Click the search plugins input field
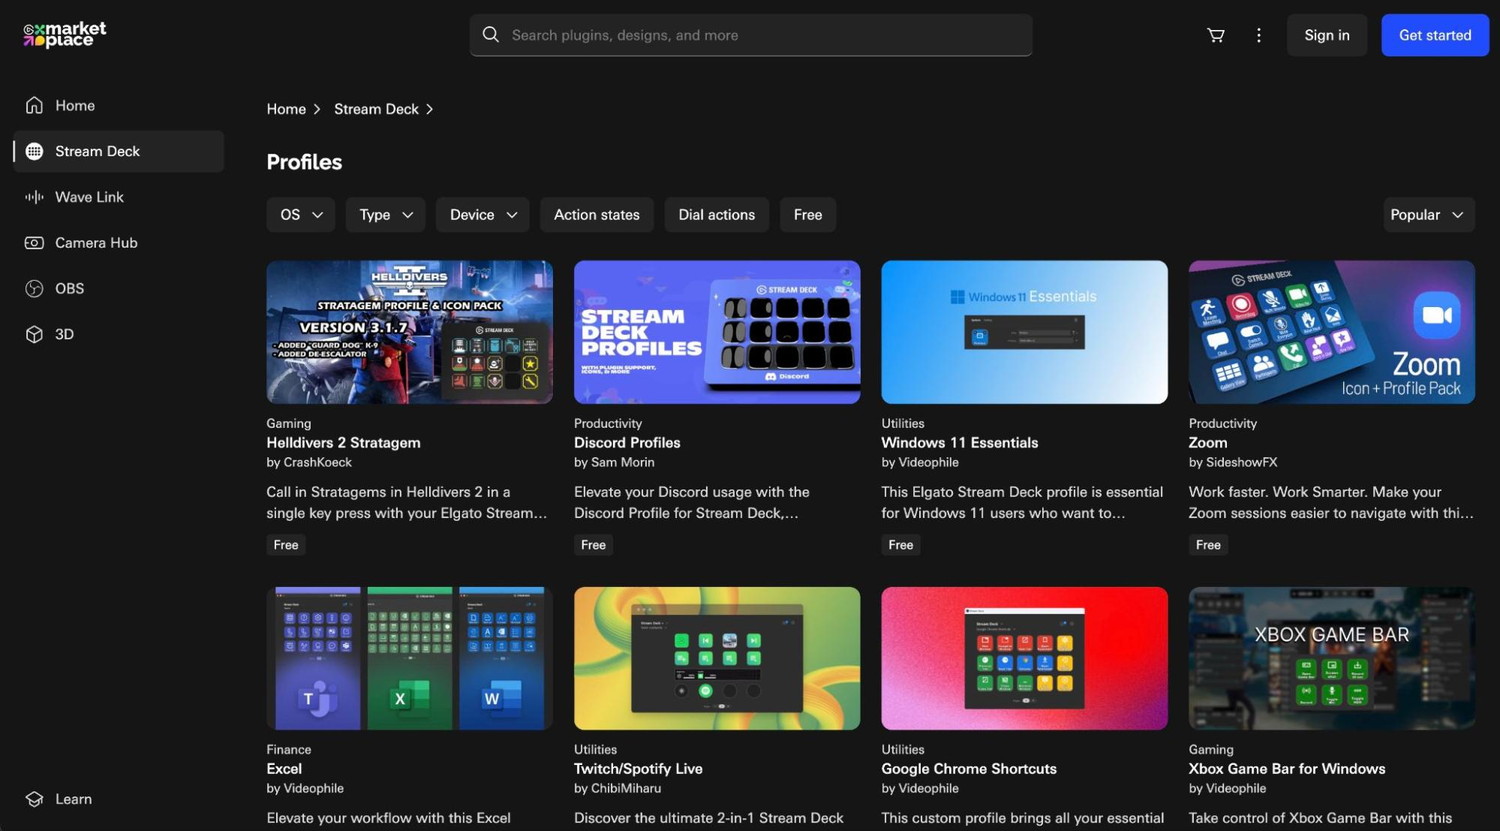 (750, 35)
